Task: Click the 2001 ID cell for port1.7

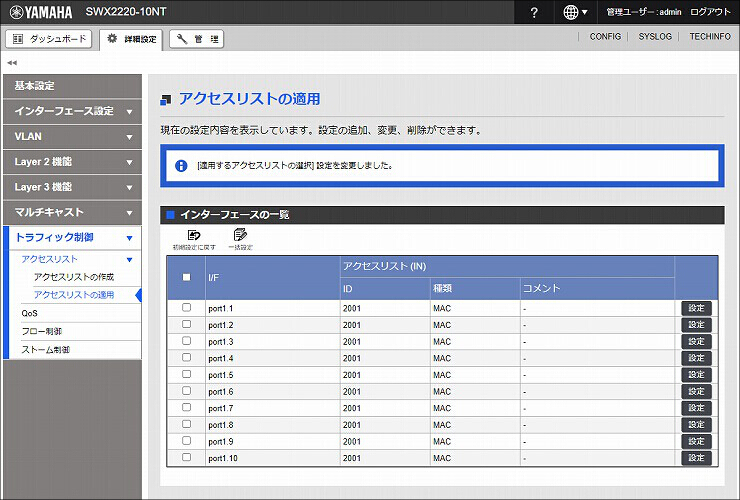Action: point(385,408)
